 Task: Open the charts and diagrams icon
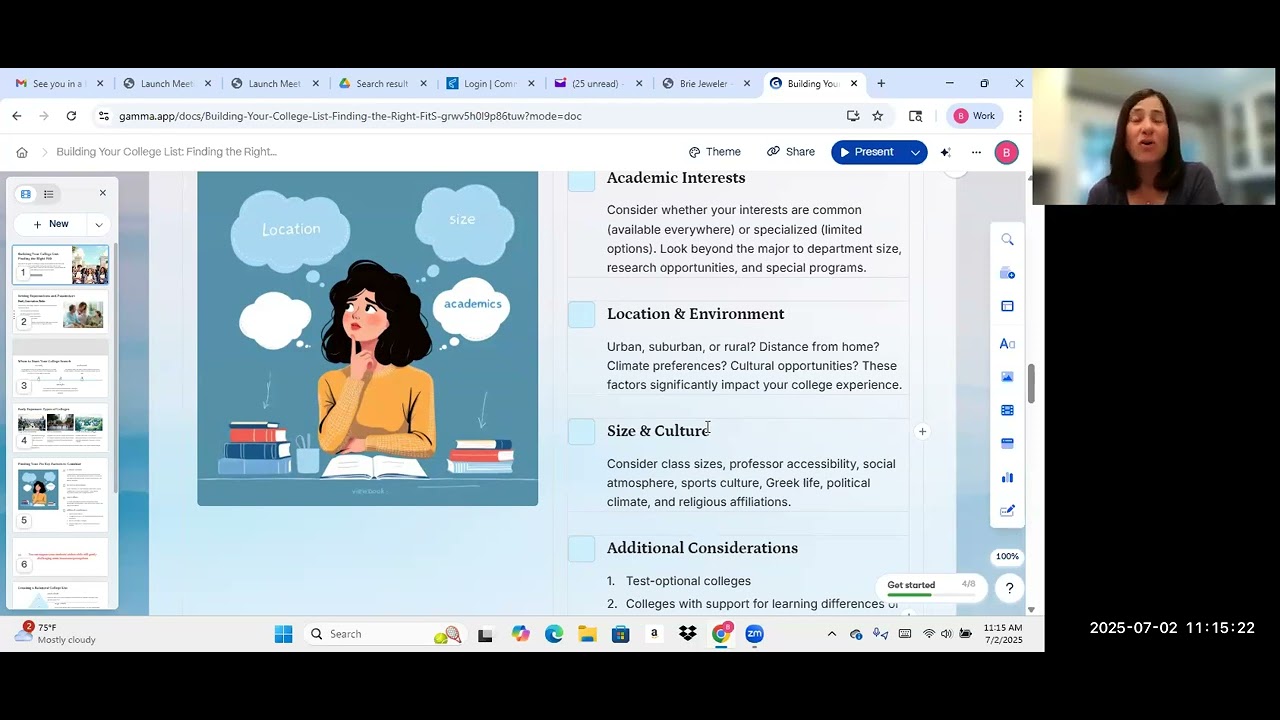1007,477
